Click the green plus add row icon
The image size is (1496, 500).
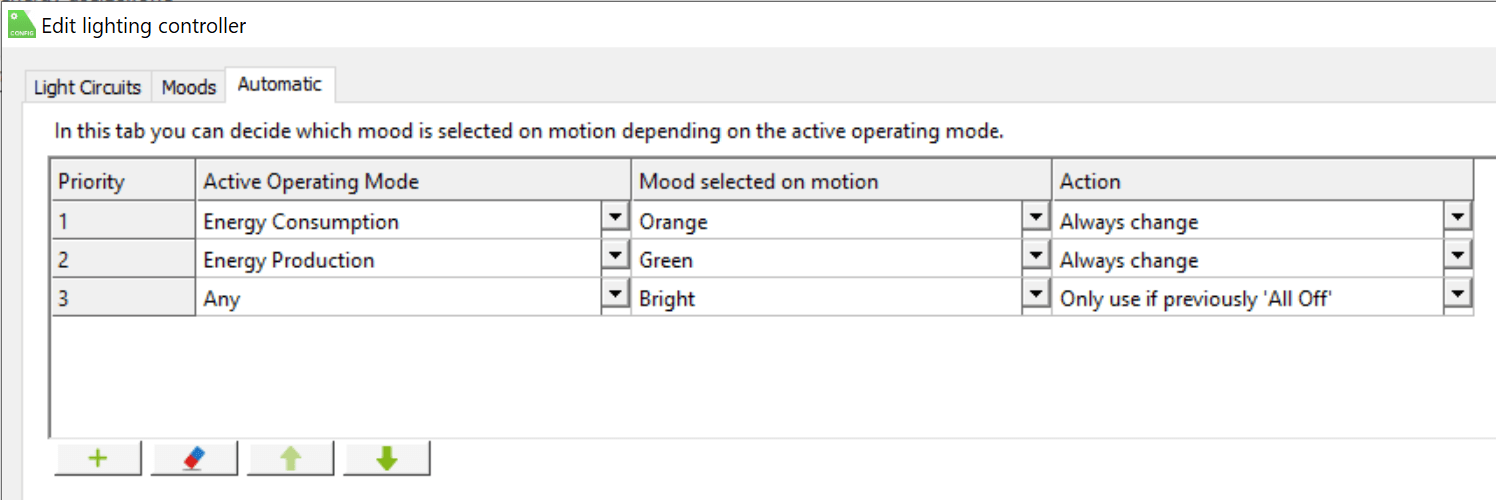98,459
